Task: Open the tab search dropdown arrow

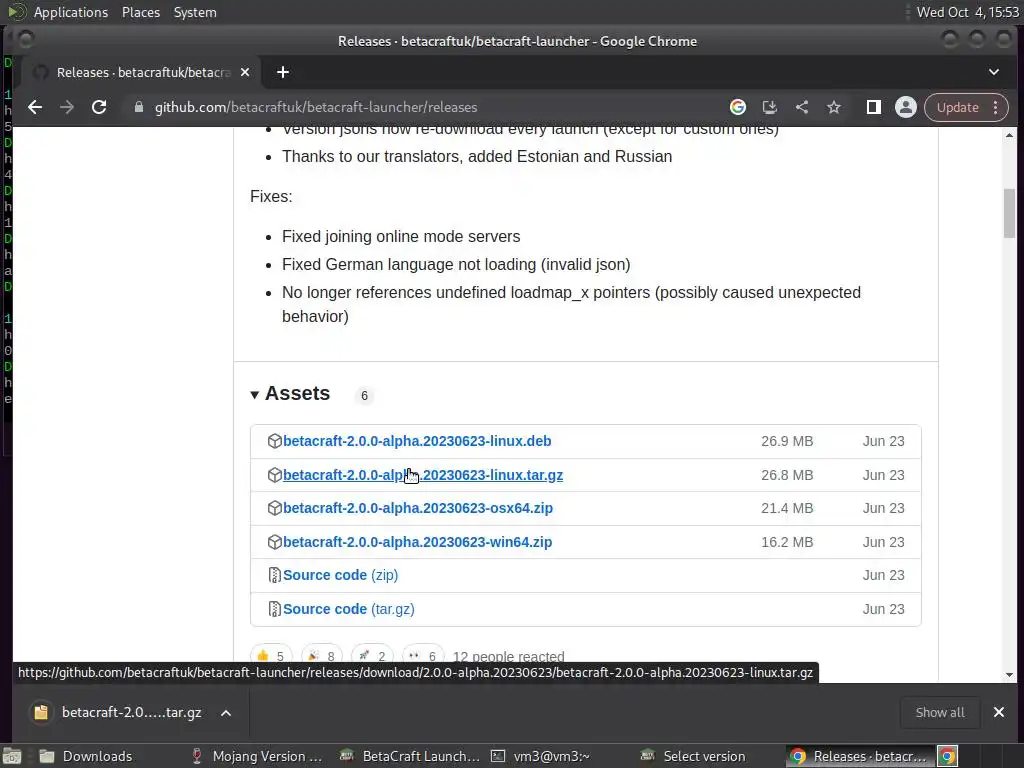Action: 993,72
